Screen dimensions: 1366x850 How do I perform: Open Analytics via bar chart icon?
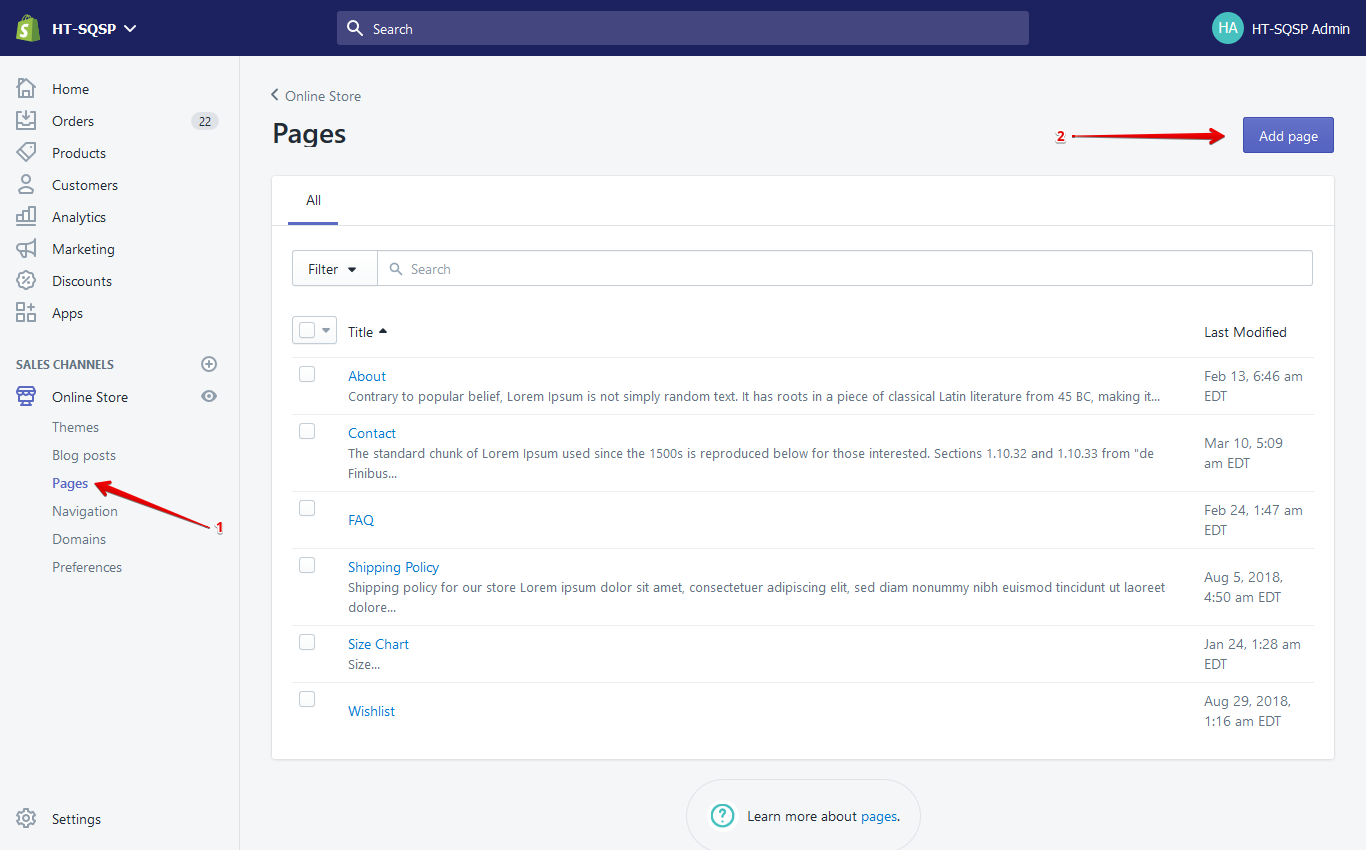26,217
